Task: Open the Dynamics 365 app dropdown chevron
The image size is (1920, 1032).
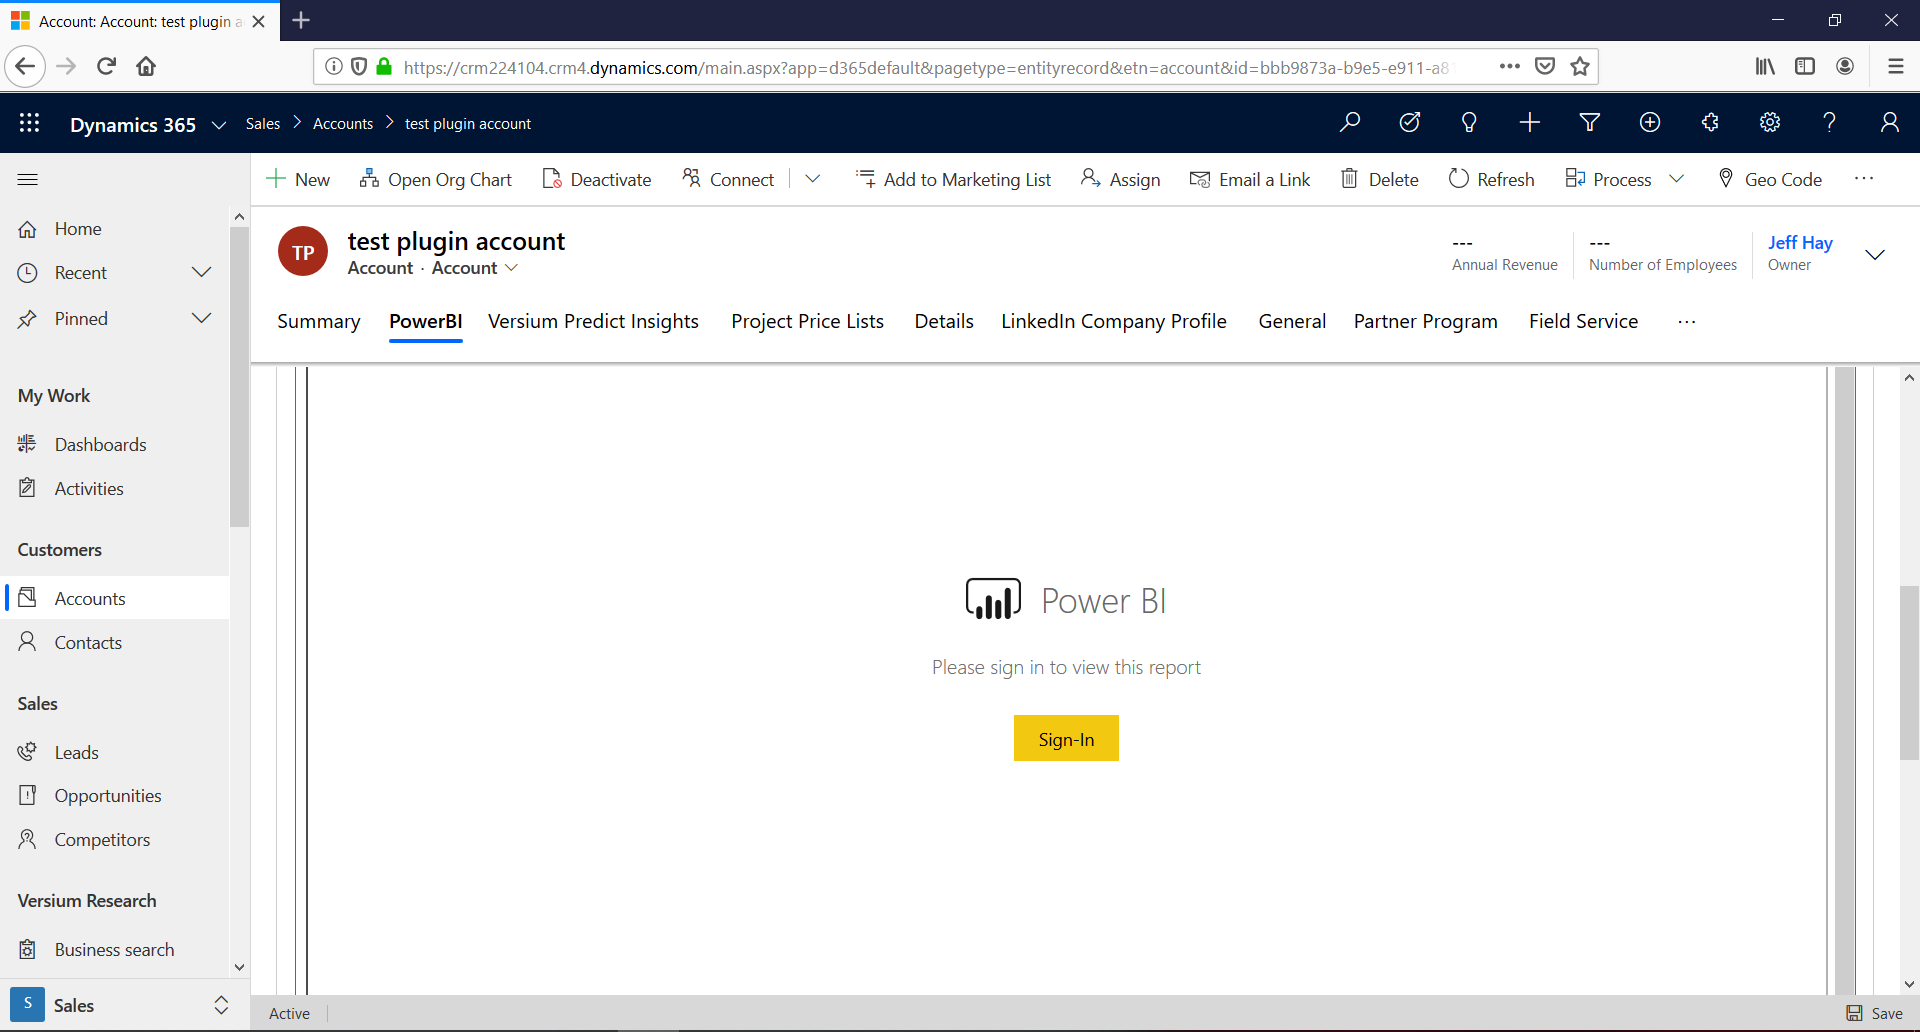Action: coord(219,125)
